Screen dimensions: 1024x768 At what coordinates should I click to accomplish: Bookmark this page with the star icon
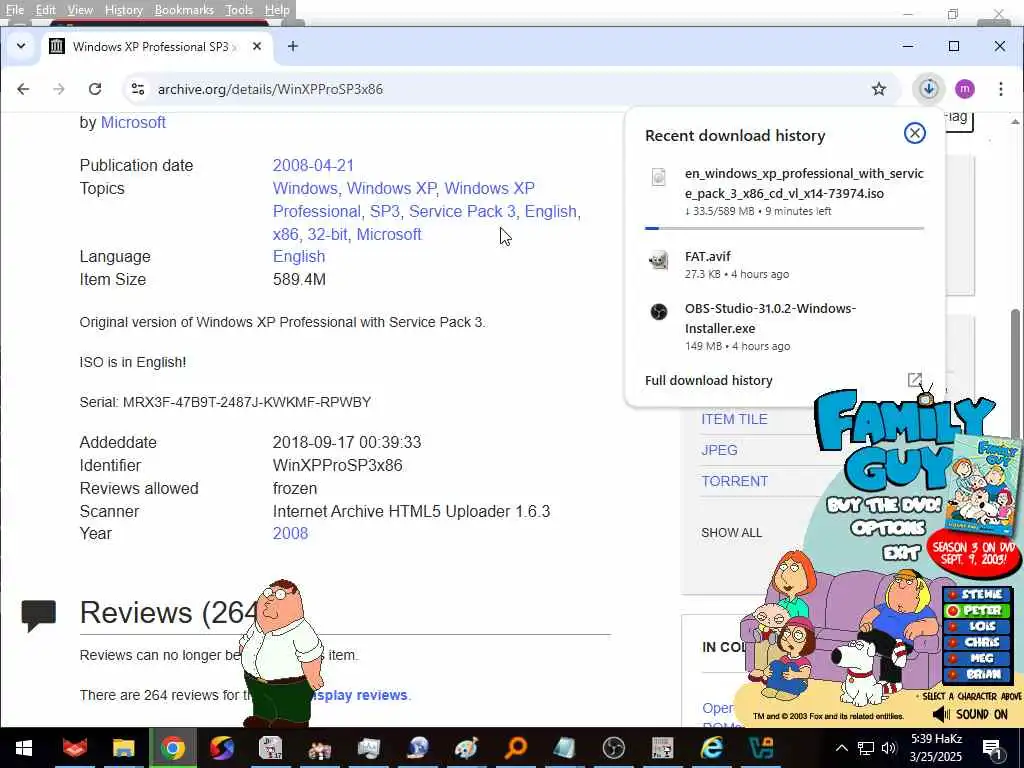point(879,89)
